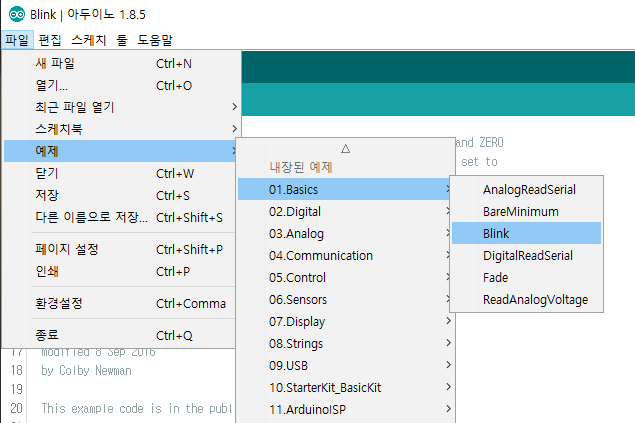The width and height of the screenshot is (635, 423).
Task: Click line number 20 in gutter
Action: tap(17, 408)
